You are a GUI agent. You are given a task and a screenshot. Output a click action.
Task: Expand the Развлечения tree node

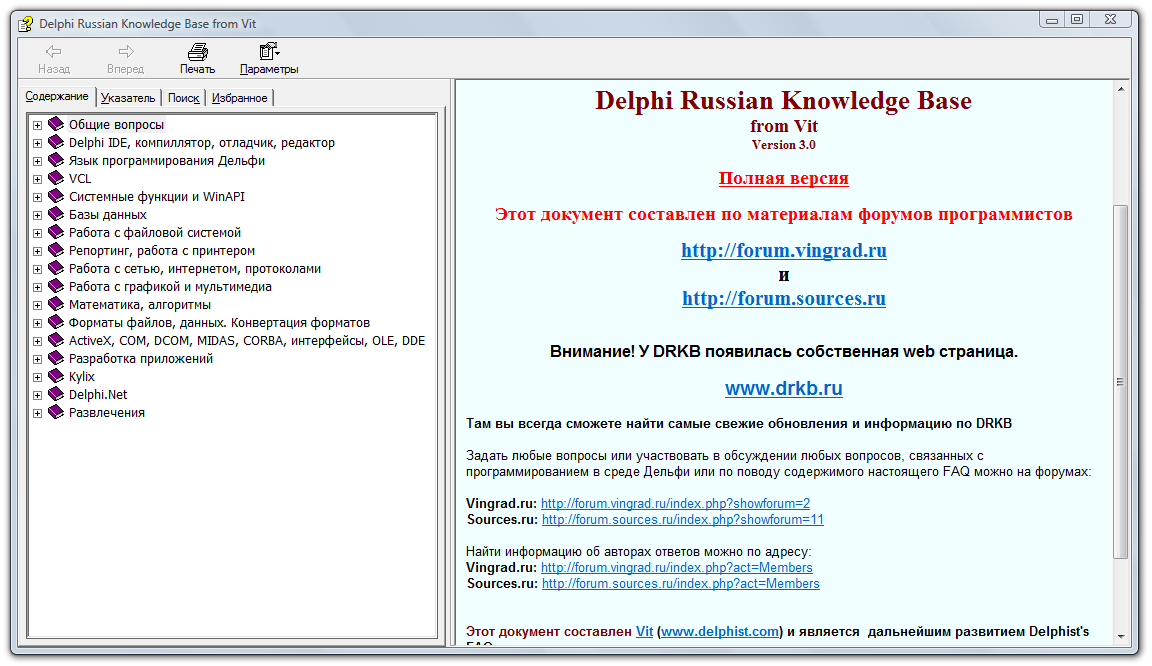[37, 413]
